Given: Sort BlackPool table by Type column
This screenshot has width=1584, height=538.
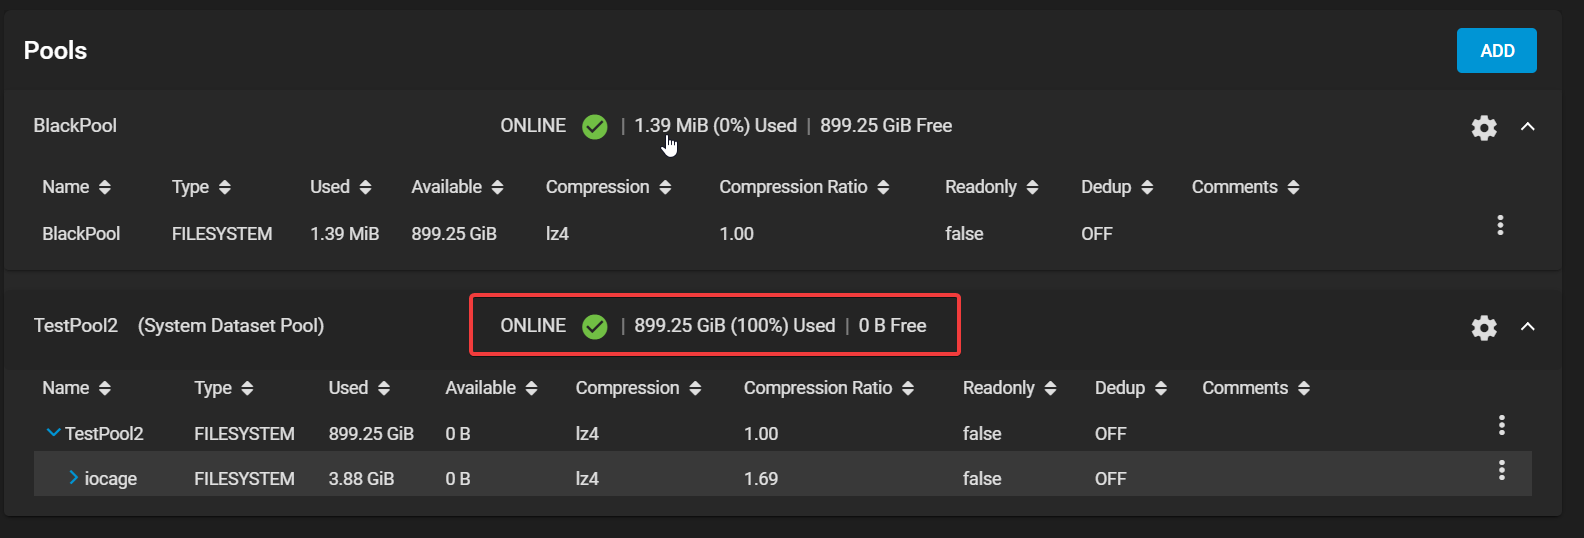Looking at the screenshot, I should pos(201,187).
